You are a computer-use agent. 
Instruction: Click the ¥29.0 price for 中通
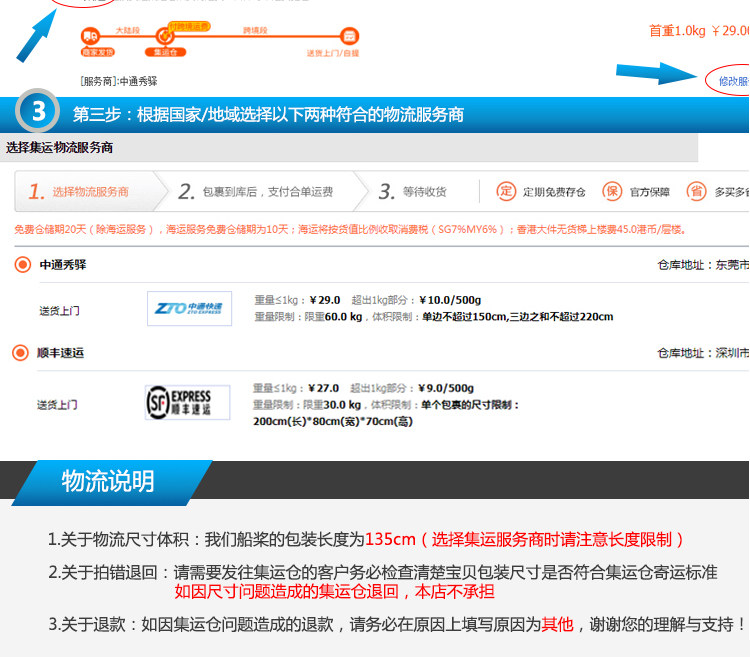(x=325, y=300)
